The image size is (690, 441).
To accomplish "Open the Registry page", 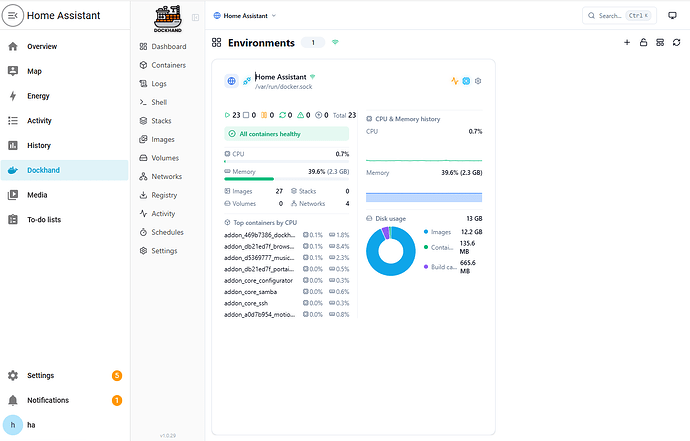I will [158, 195].
